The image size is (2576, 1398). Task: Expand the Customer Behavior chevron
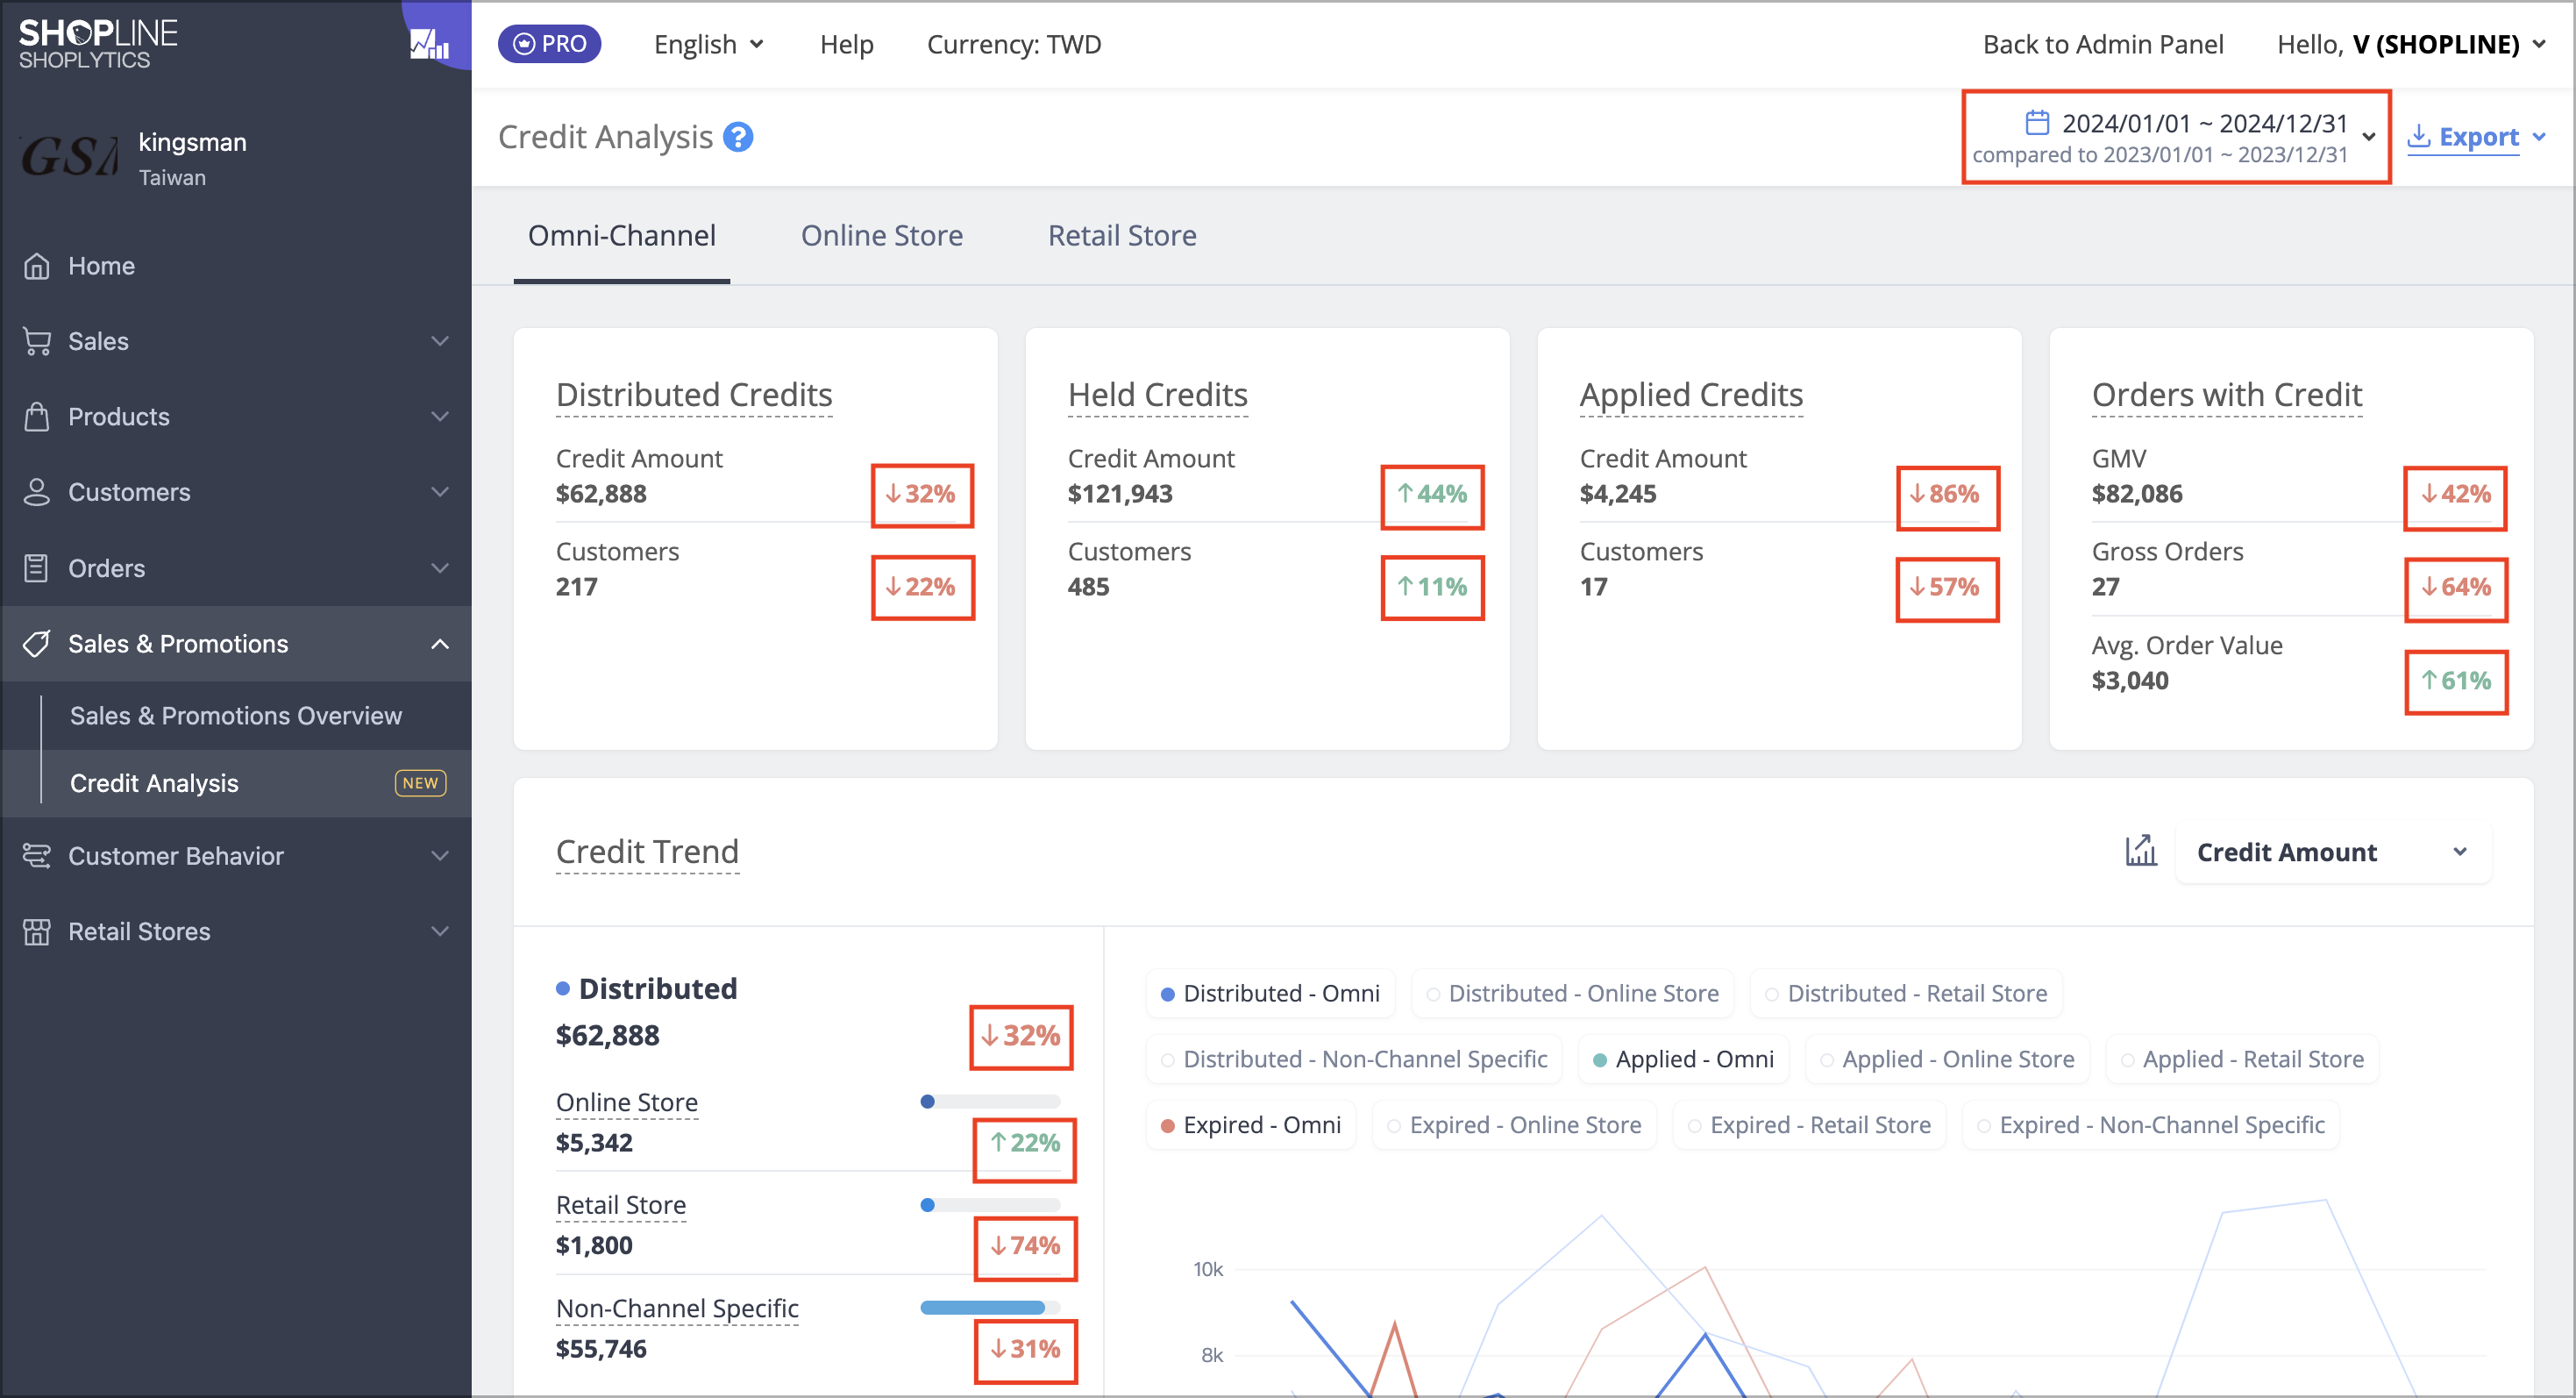[x=440, y=856]
